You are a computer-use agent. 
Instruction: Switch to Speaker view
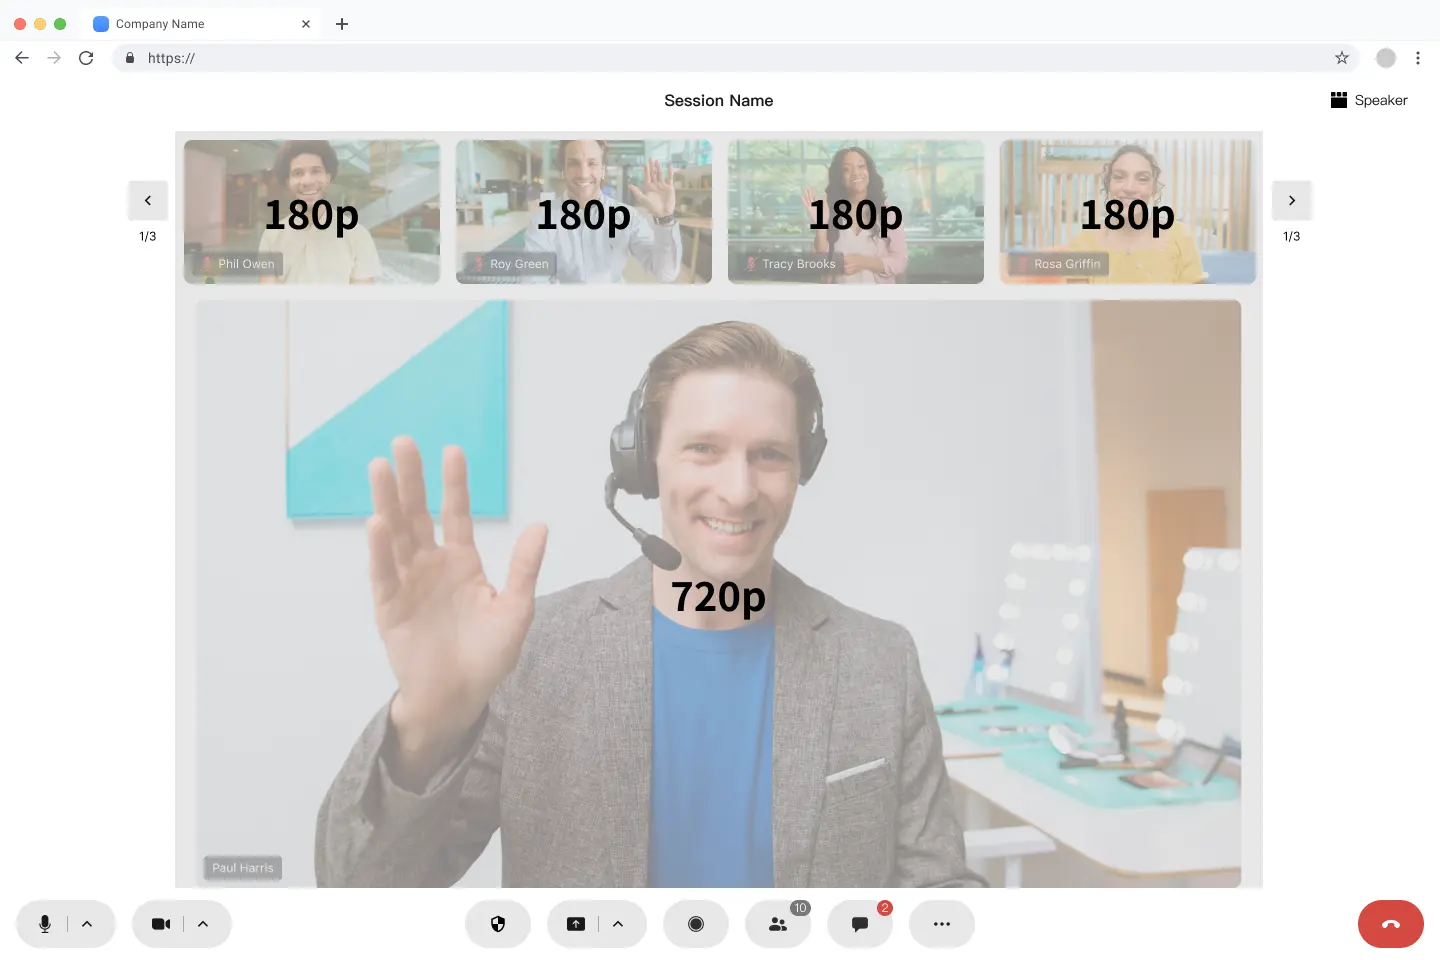pos(1369,100)
